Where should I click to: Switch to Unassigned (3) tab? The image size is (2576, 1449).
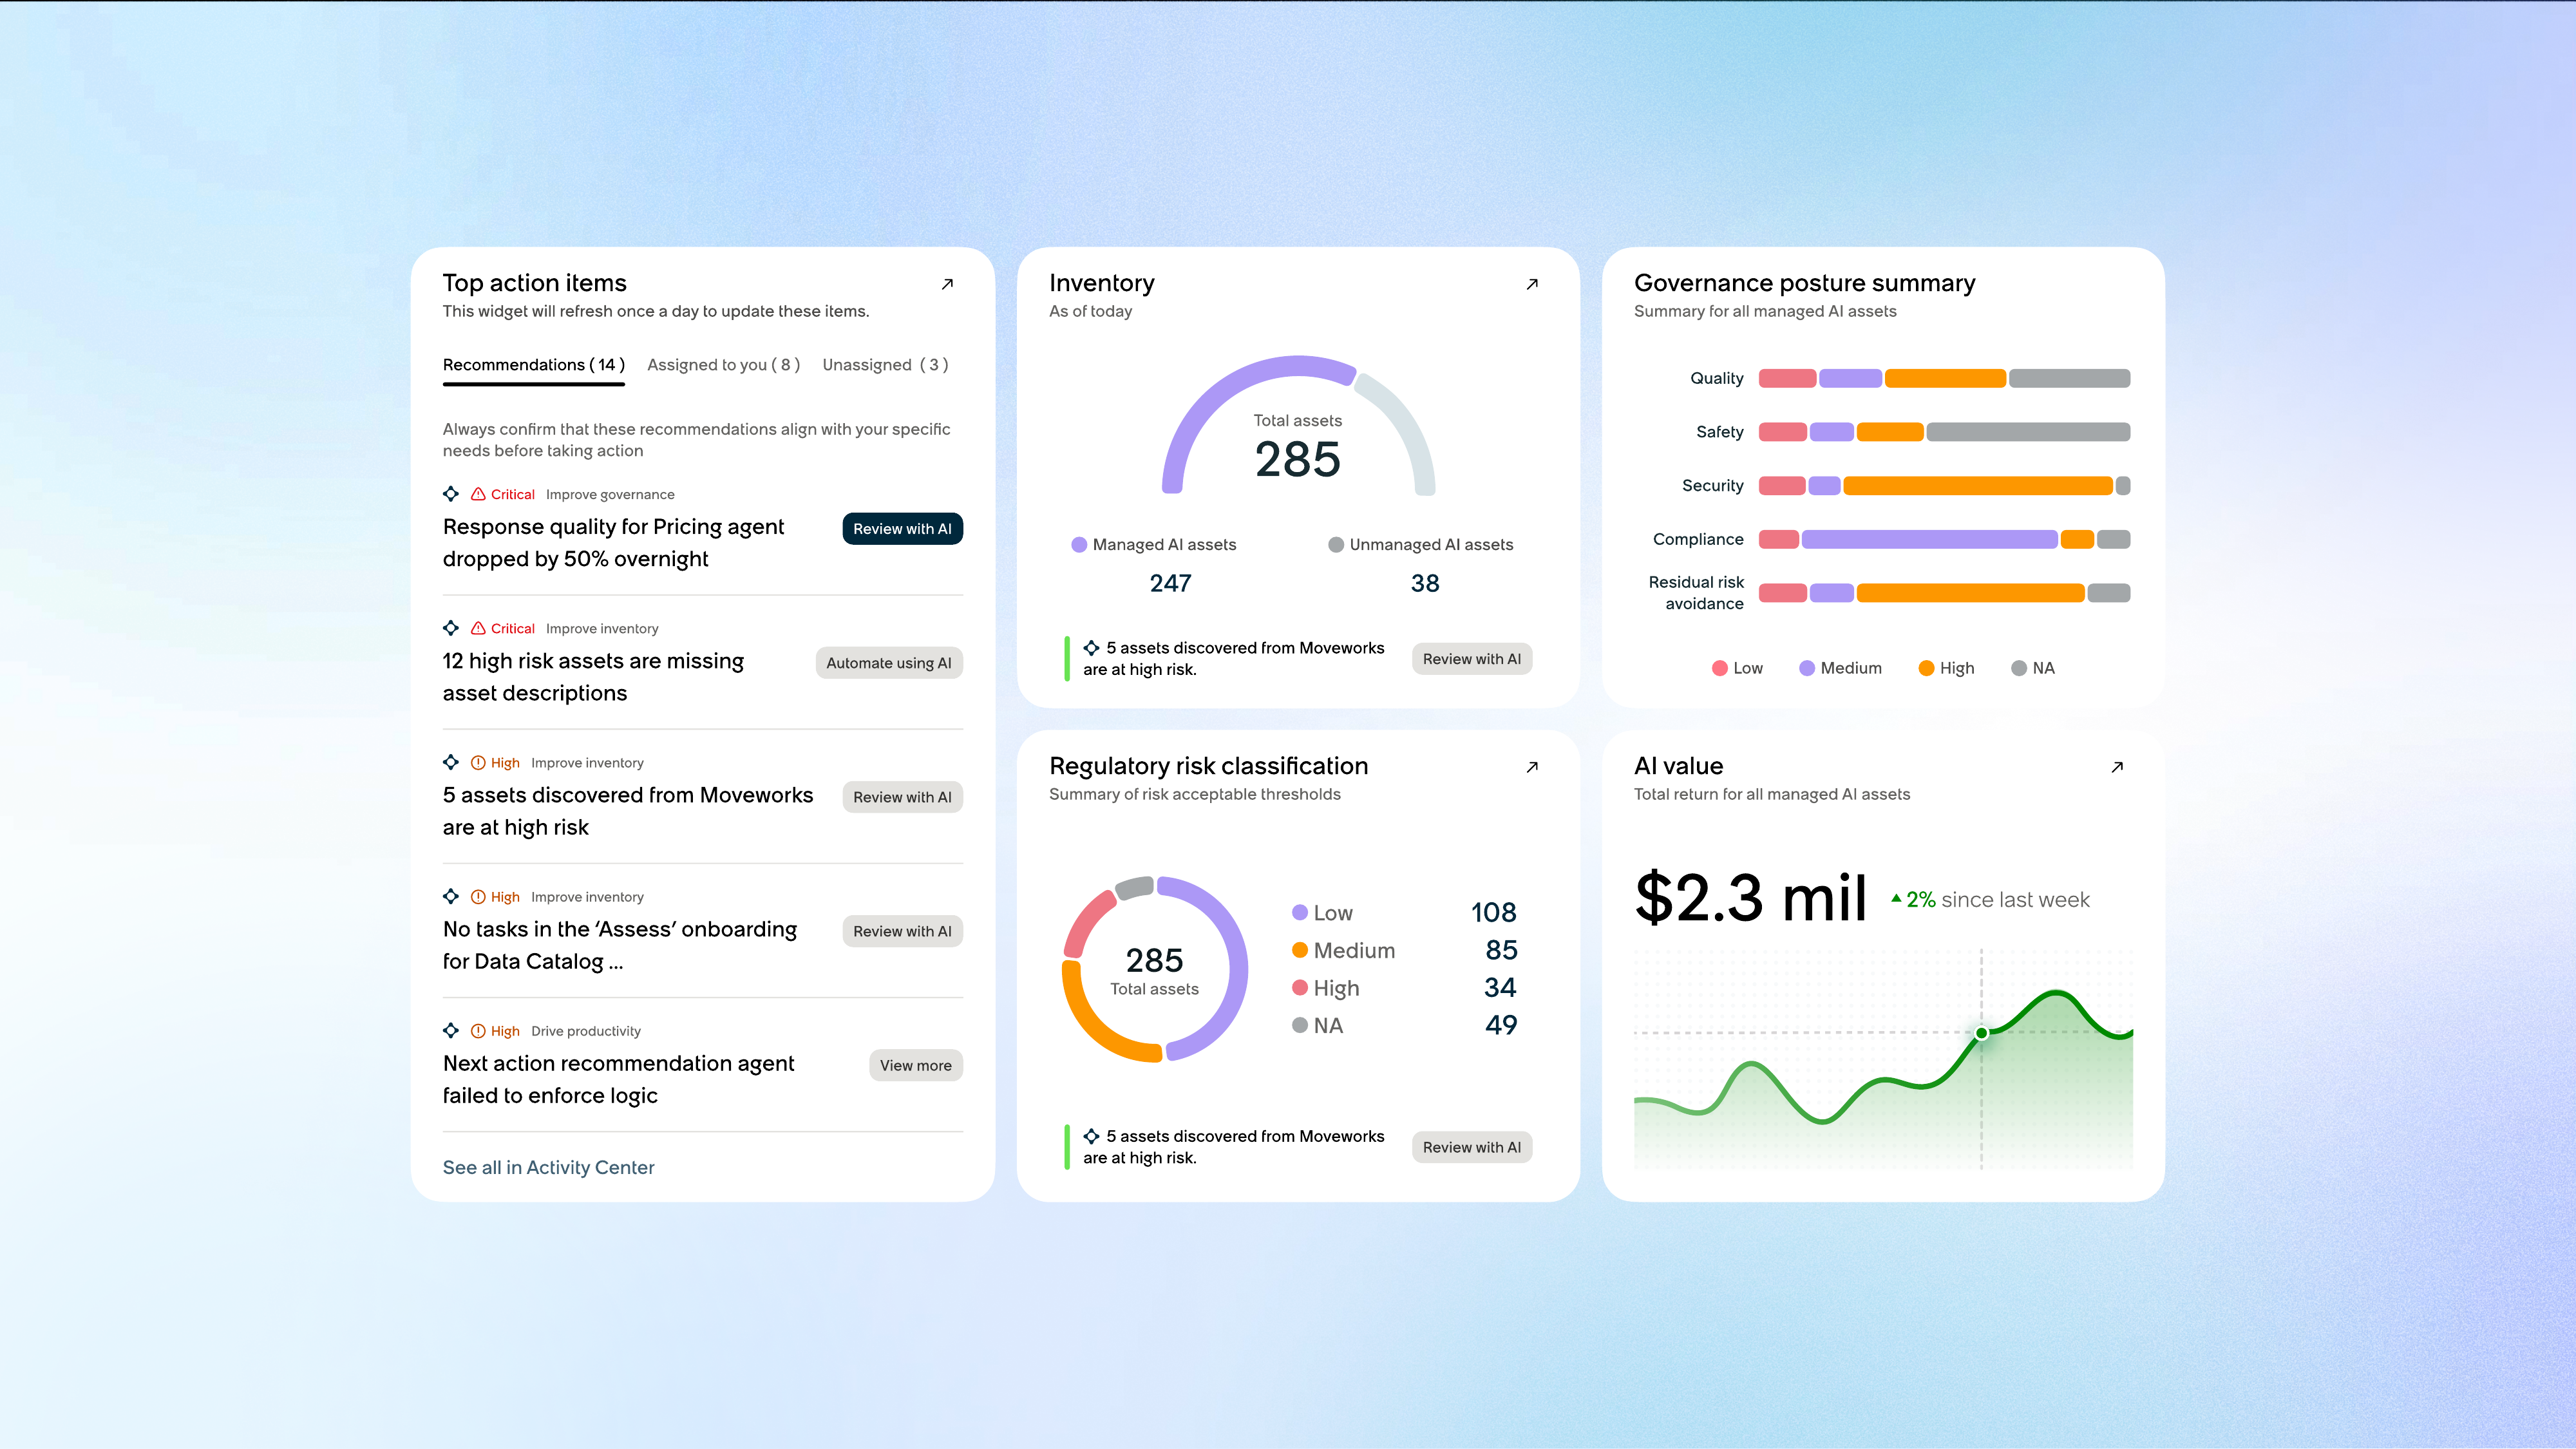tap(885, 365)
